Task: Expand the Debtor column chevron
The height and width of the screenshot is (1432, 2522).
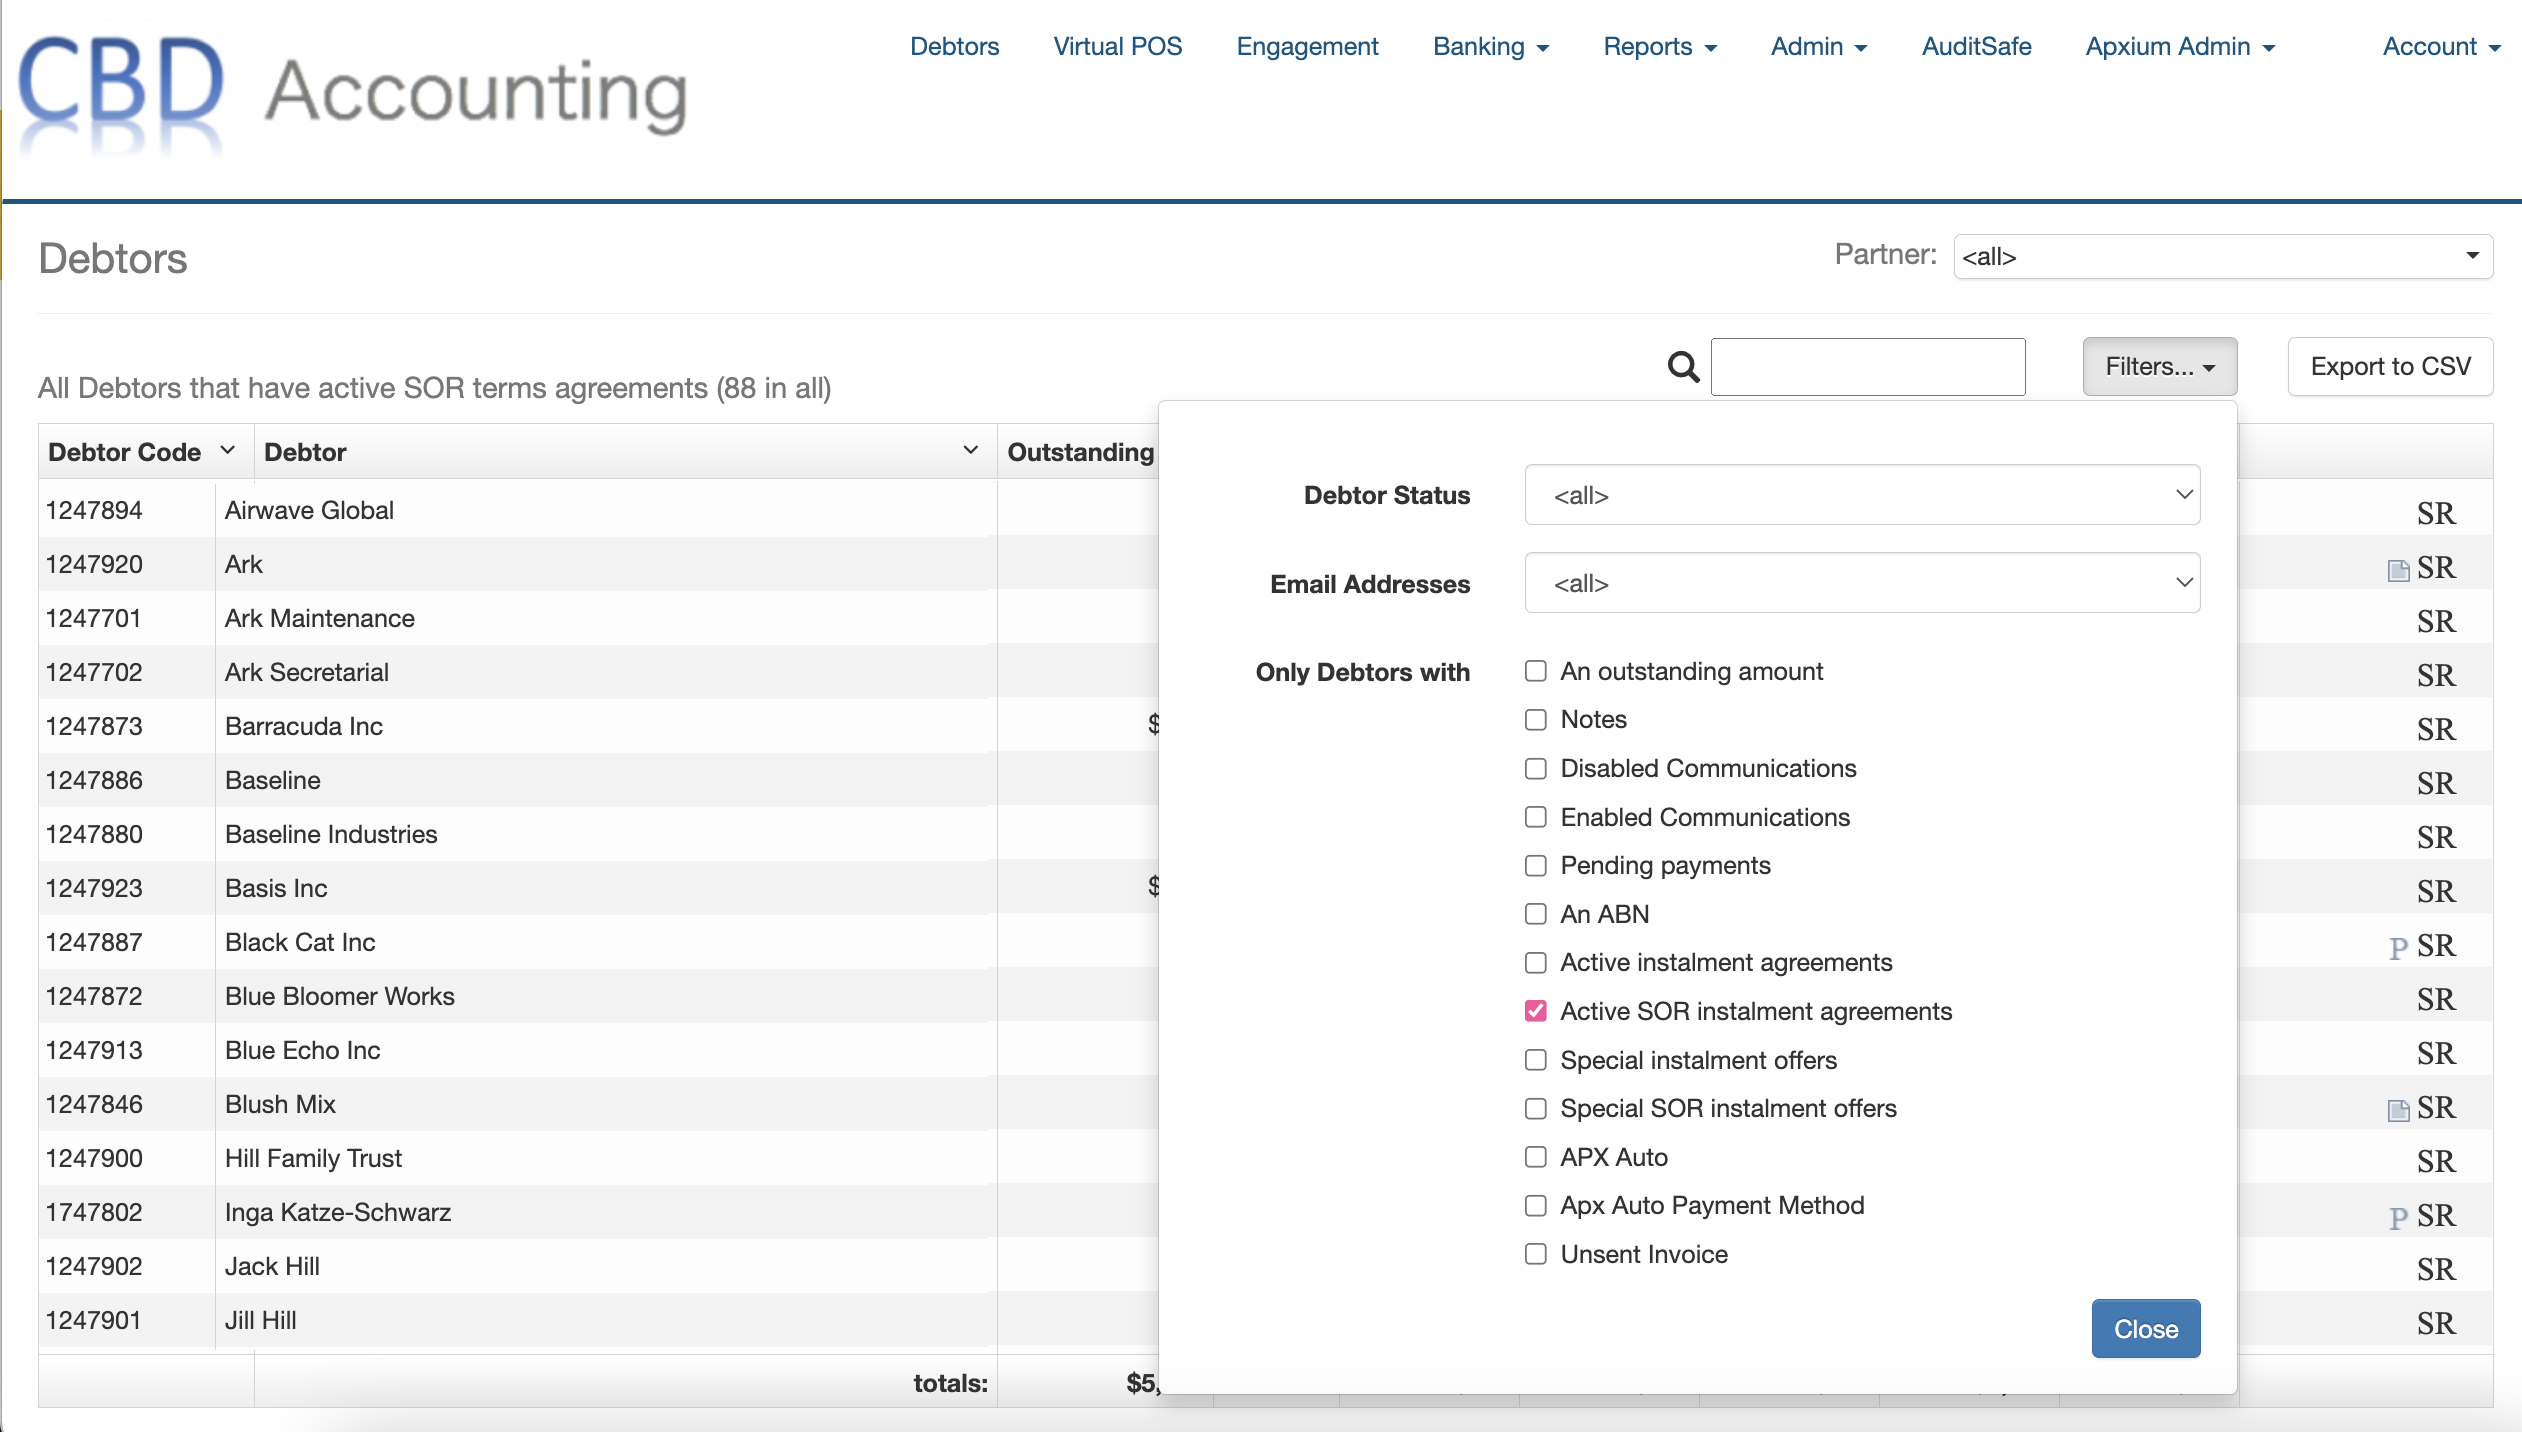Action: [970, 451]
